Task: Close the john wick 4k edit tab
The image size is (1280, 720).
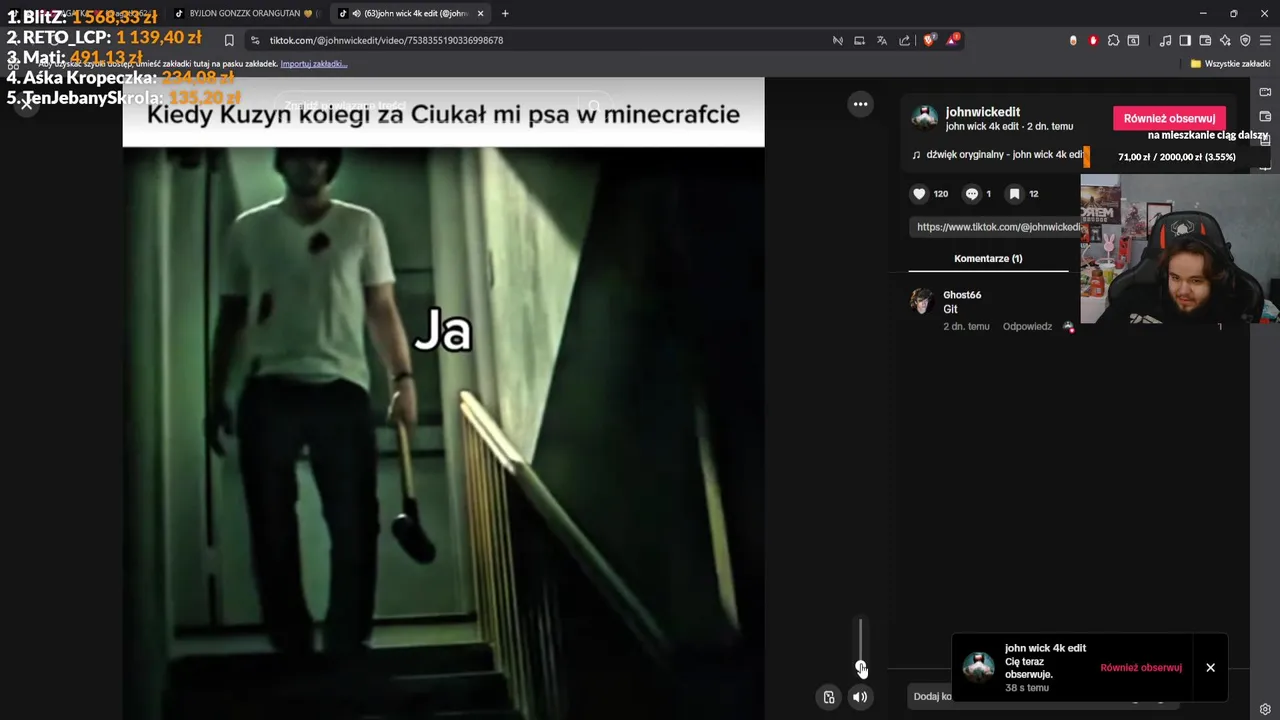Action: [480, 13]
